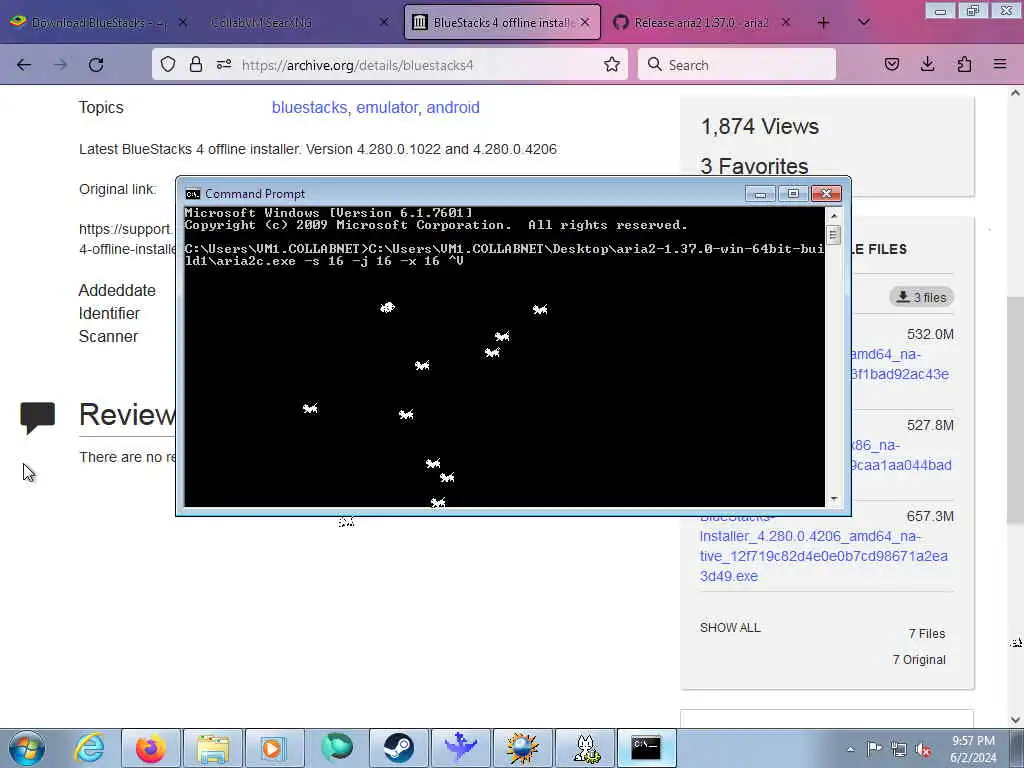1024x768 pixels.
Task: Open the green globe taskbar app
Action: click(x=337, y=748)
